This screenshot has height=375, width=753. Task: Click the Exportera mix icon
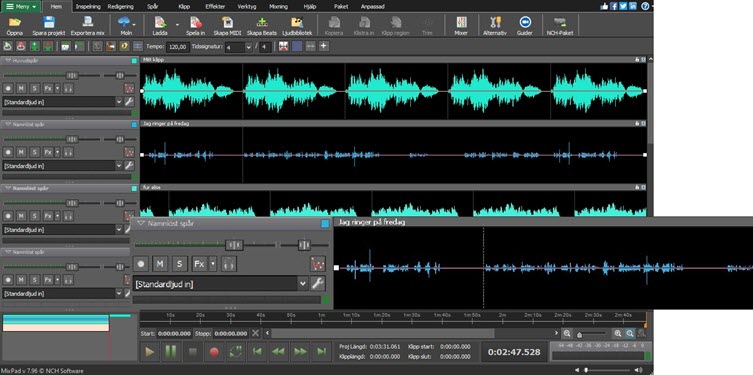87,25
